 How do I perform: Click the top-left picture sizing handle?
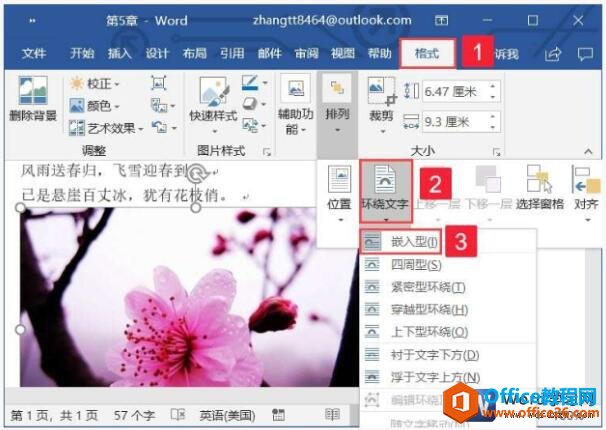[x=20, y=208]
